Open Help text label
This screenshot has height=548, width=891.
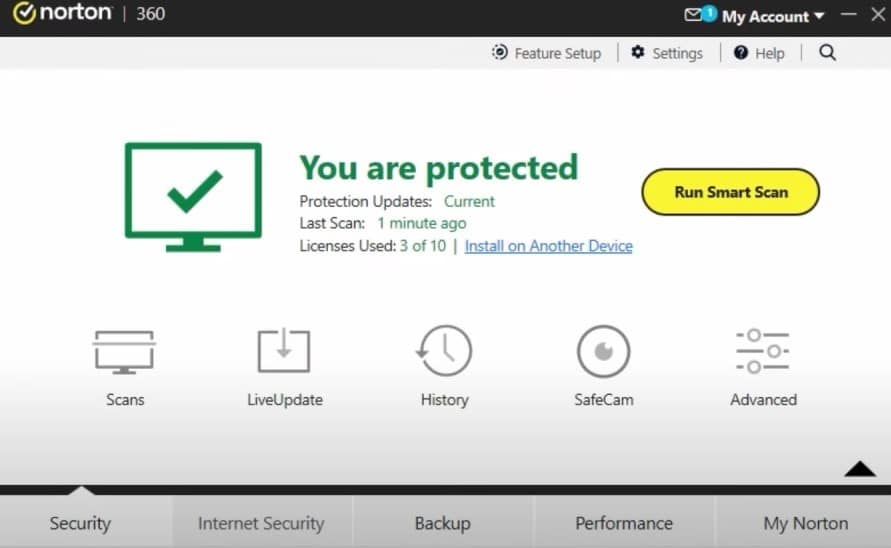[x=769, y=53]
